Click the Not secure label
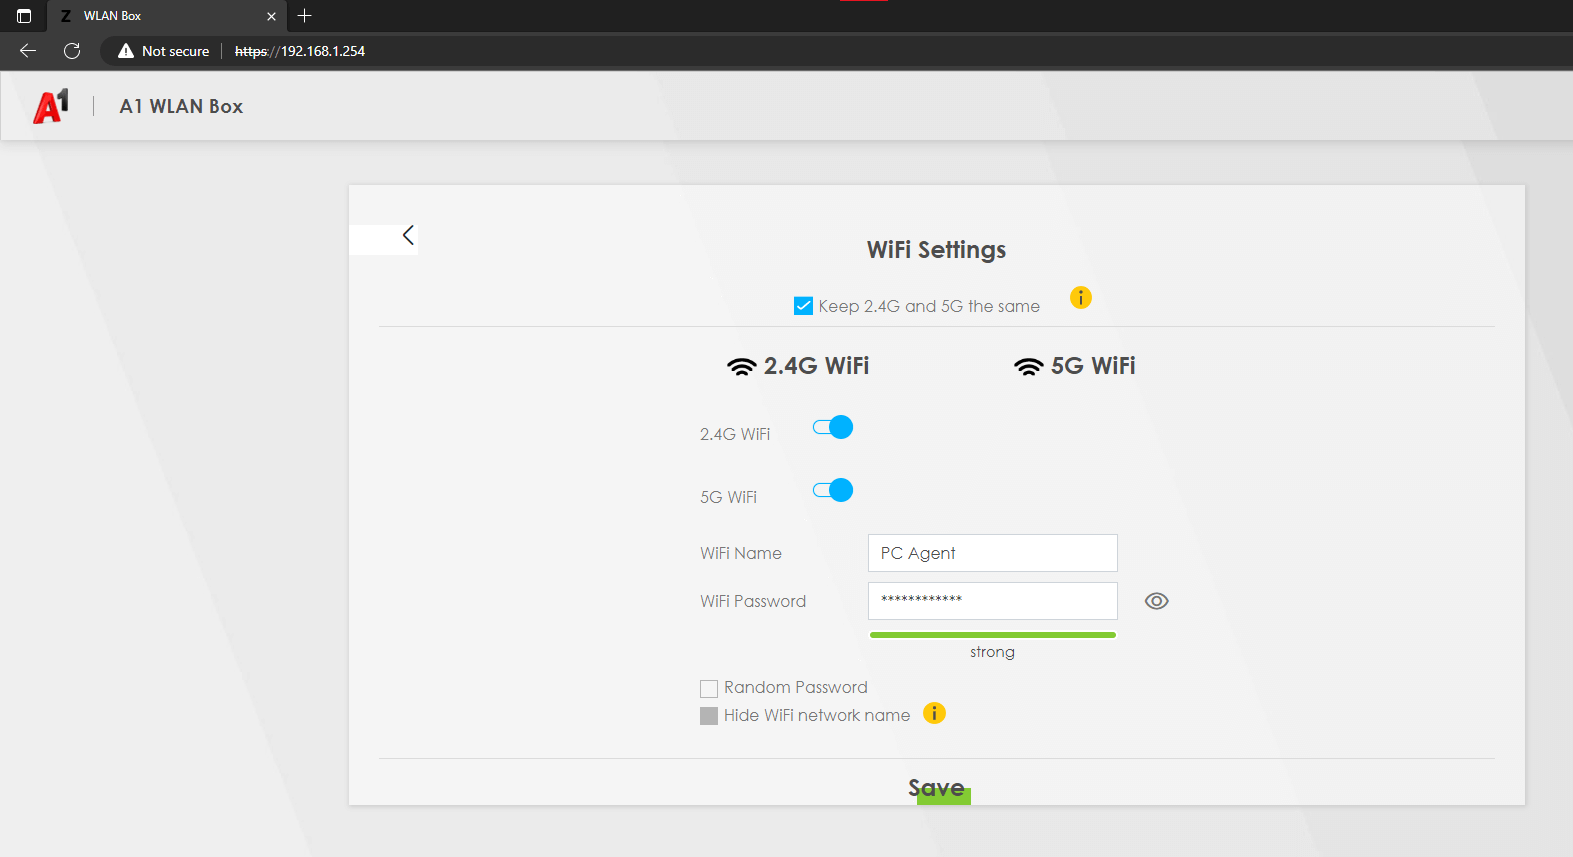Image resolution: width=1573 pixels, height=857 pixels. 175,51
